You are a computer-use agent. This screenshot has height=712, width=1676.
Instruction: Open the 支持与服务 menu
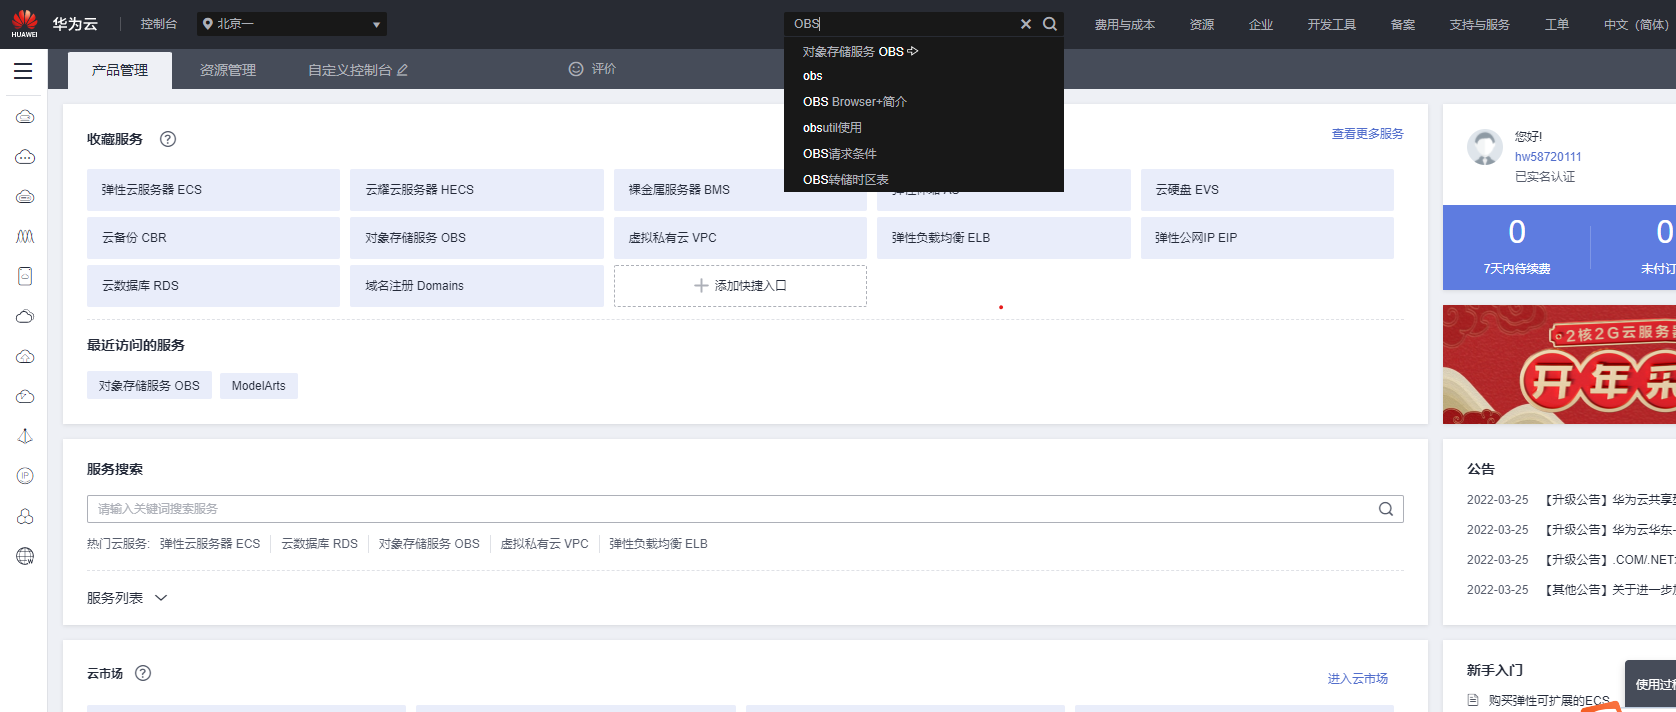coord(1480,24)
